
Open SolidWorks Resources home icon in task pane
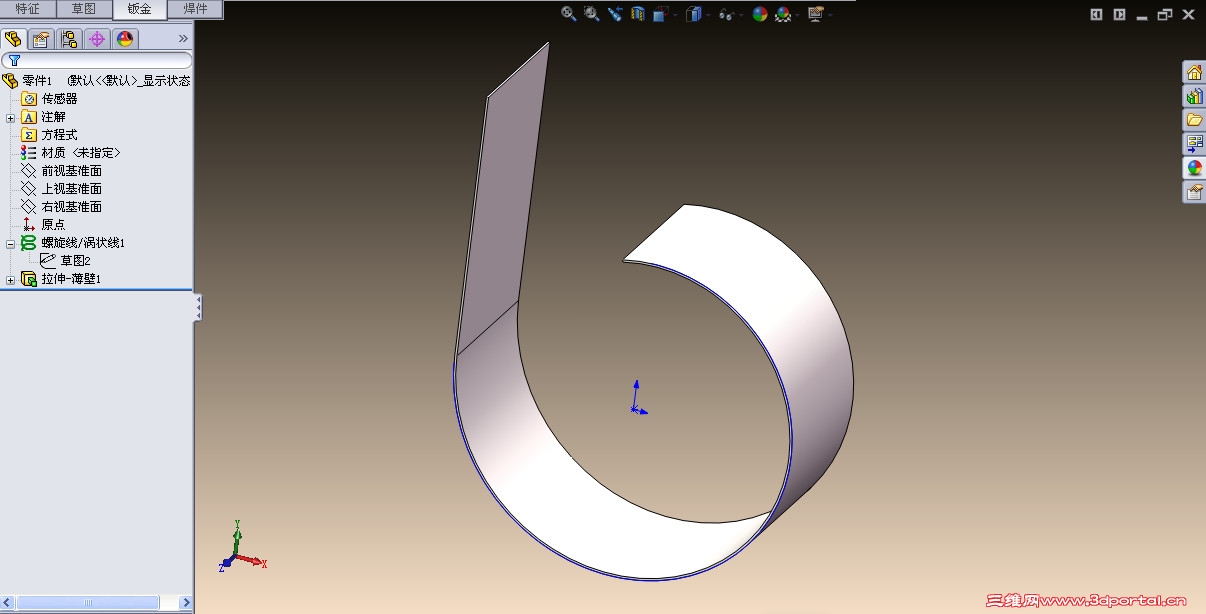[x=1194, y=72]
